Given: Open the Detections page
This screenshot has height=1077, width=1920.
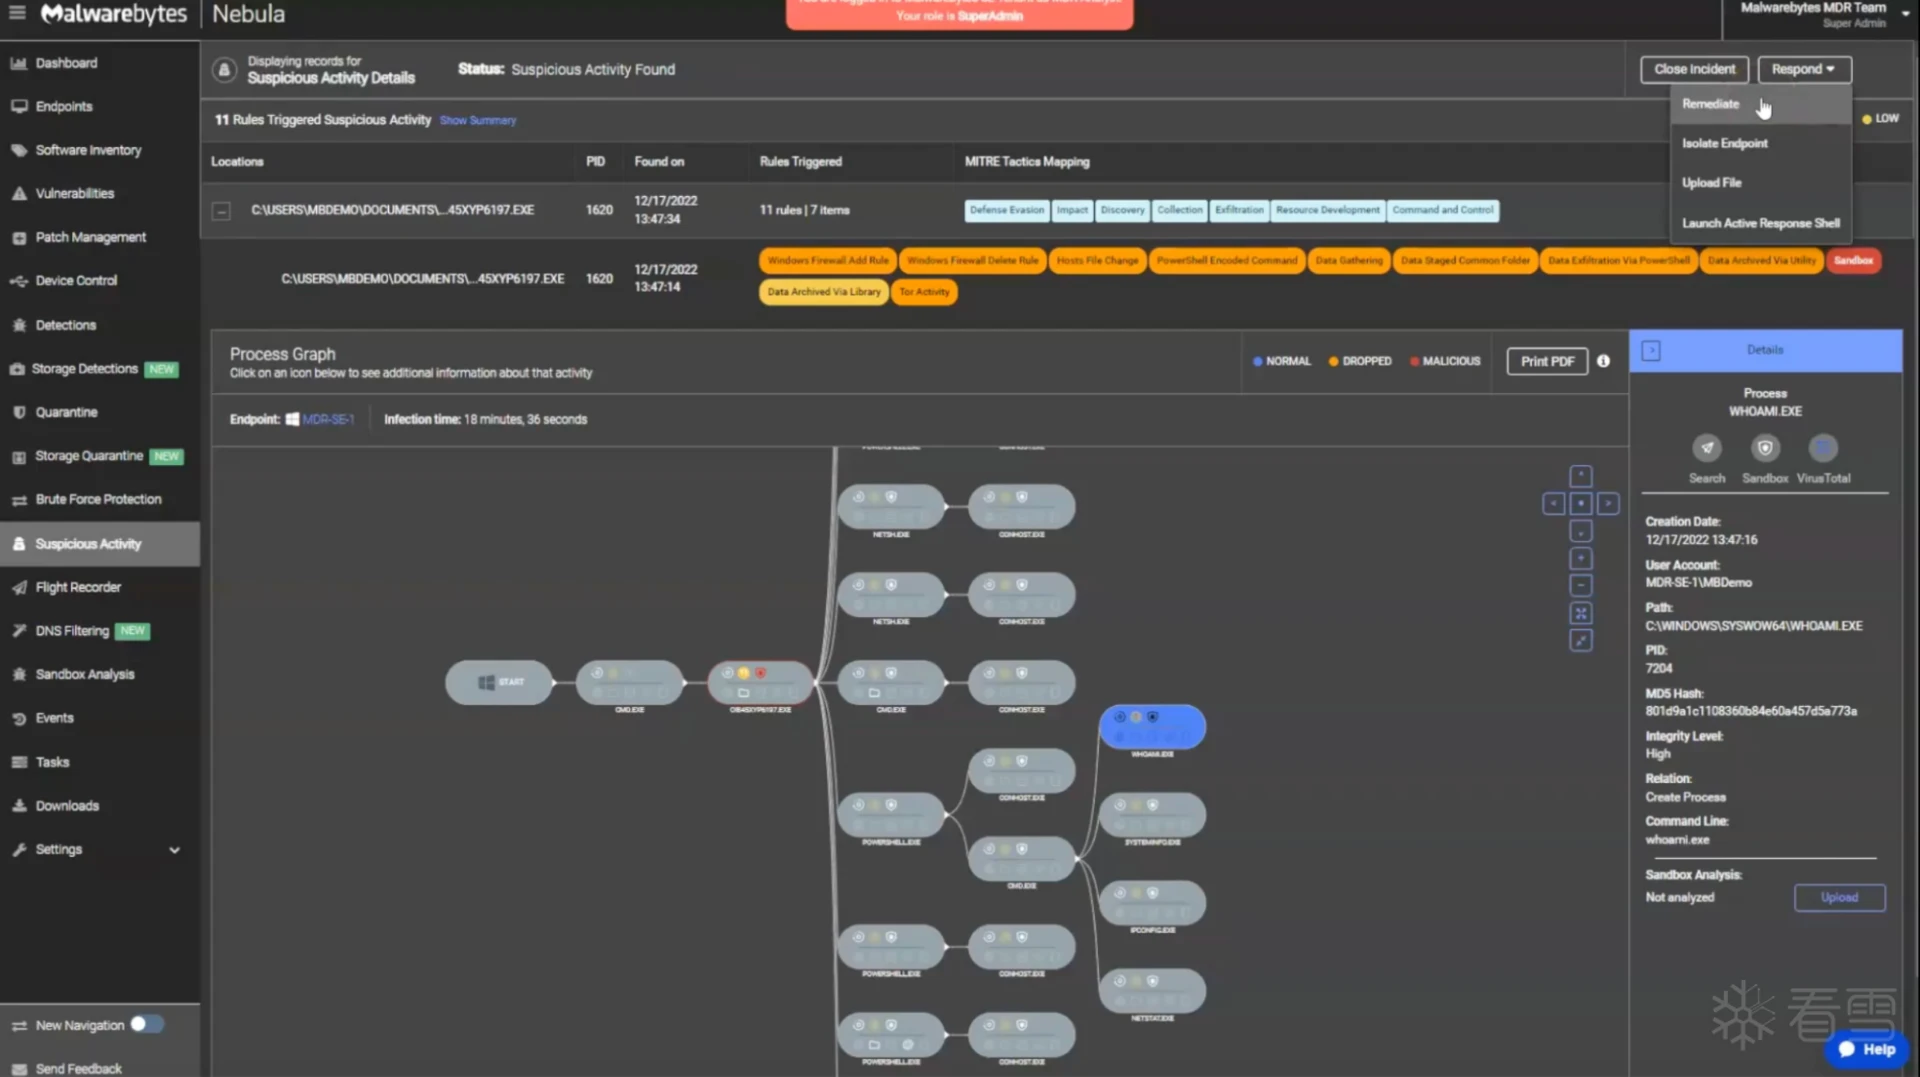Looking at the screenshot, I should click(x=65, y=325).
